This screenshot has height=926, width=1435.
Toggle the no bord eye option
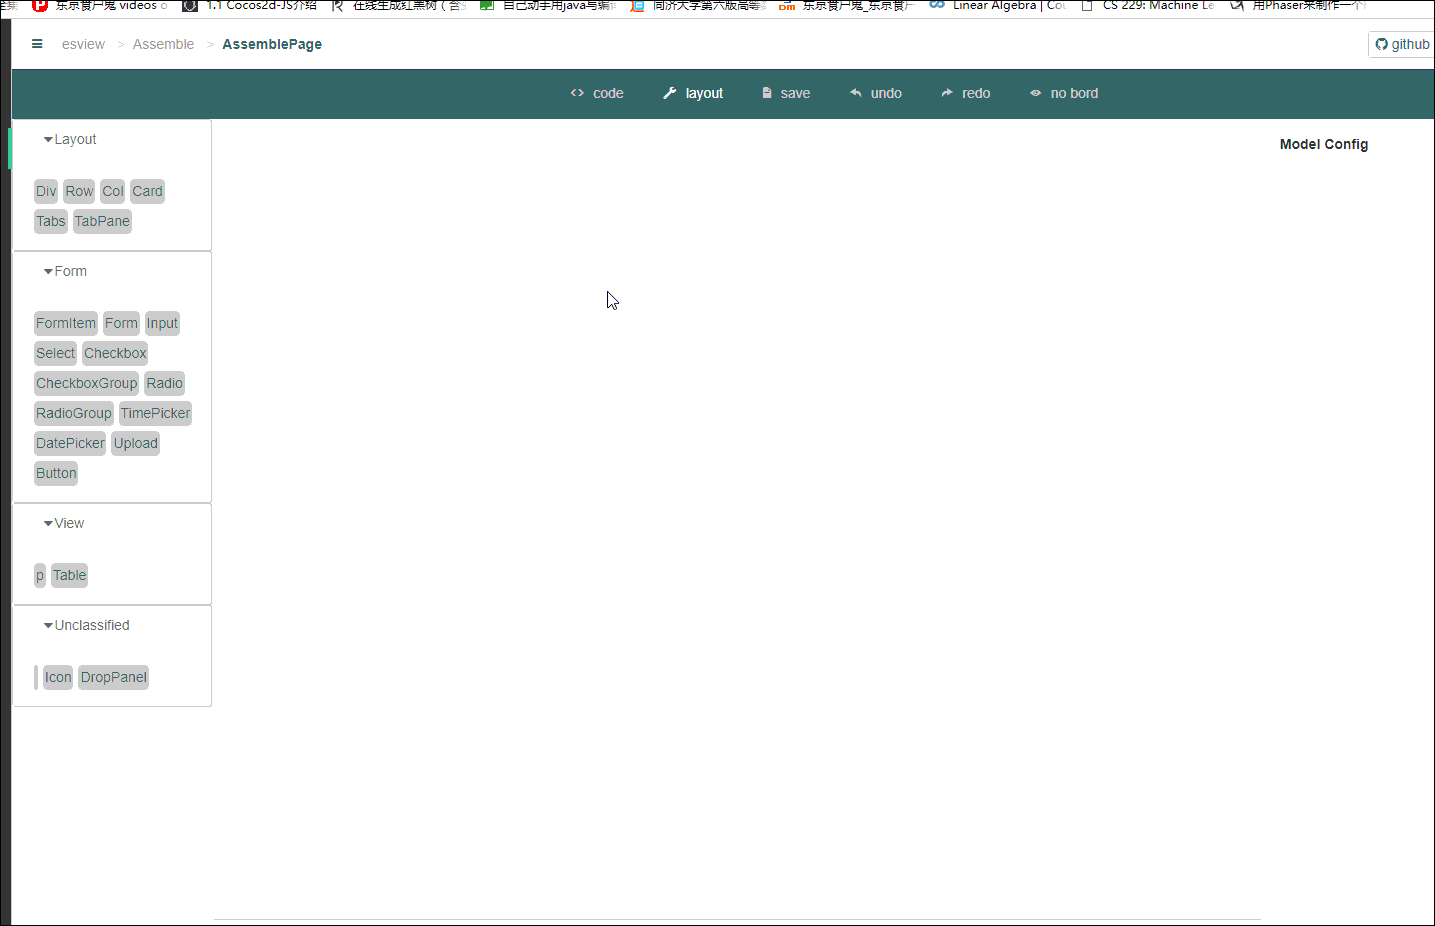(1064, 93)
